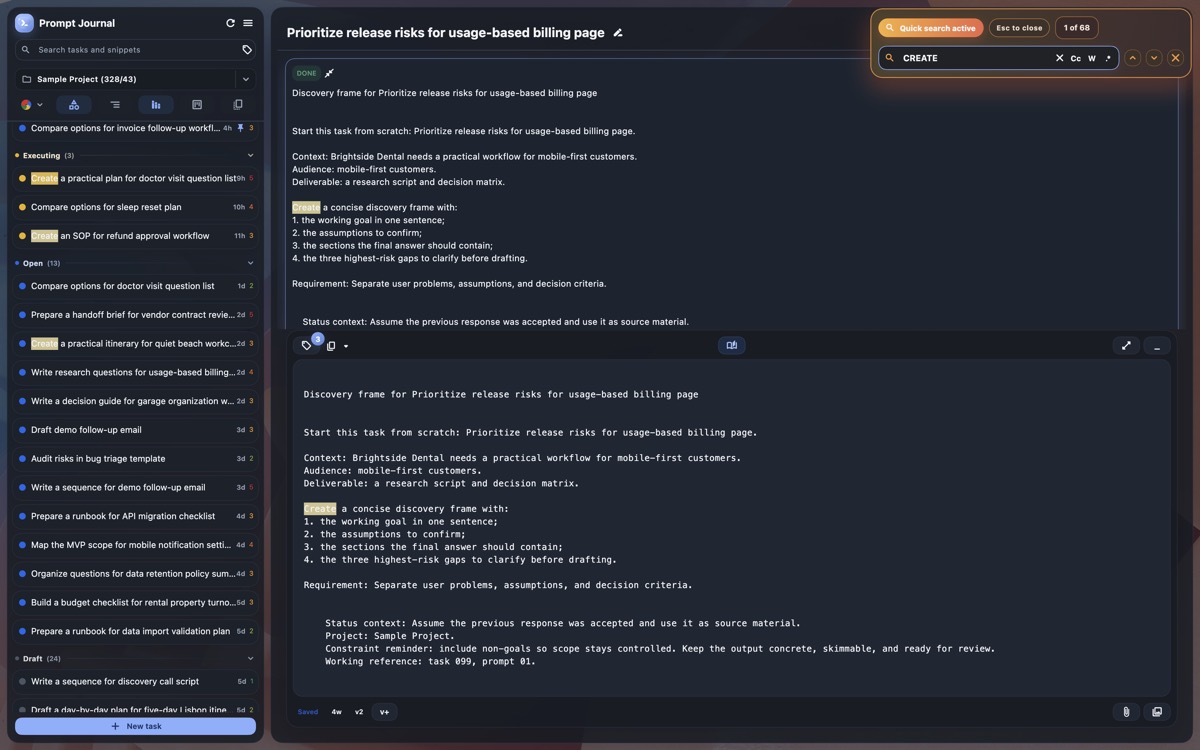
Task: Toggle the bar chart view icon
Action: 156,104
